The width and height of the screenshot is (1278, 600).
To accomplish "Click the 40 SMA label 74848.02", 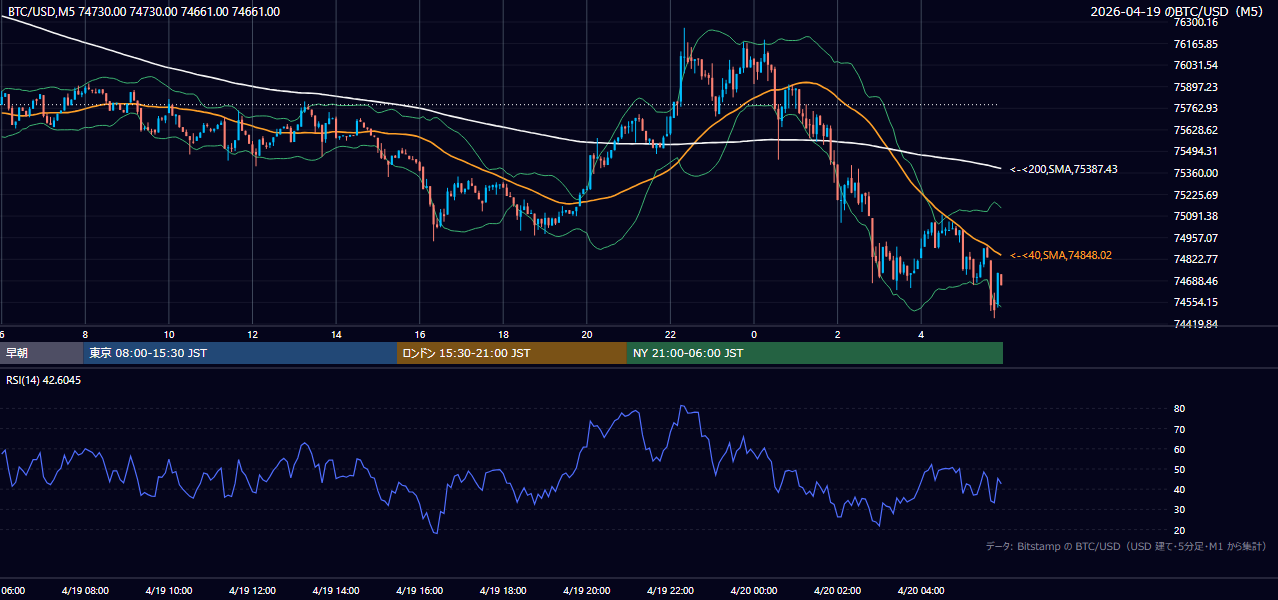I will (1060, 255).
